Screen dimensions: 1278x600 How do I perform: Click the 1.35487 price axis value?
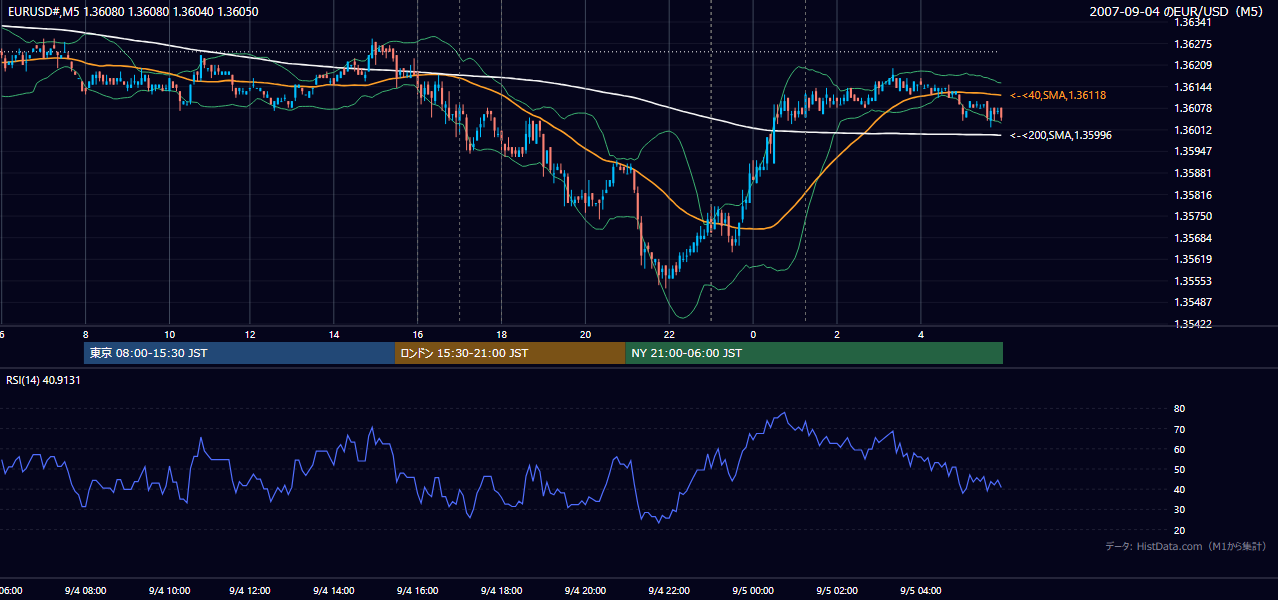coord(1193,302)
